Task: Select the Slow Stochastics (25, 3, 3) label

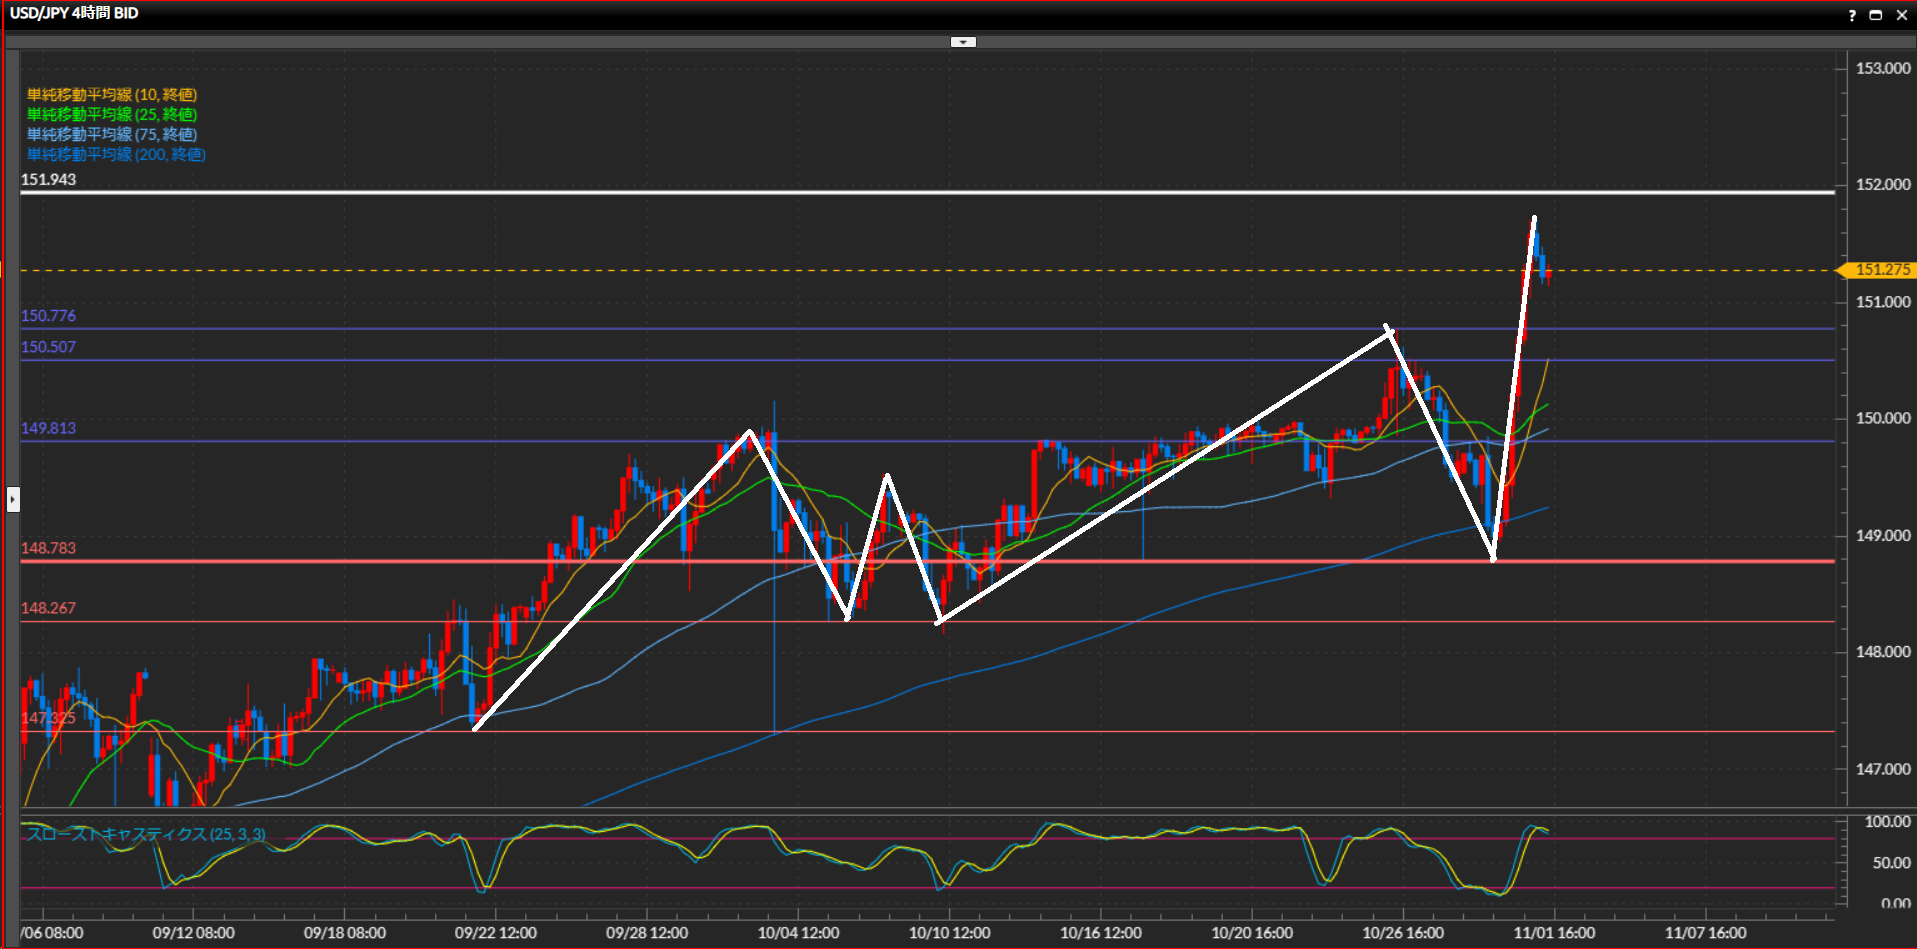Action: pos(146,834)
